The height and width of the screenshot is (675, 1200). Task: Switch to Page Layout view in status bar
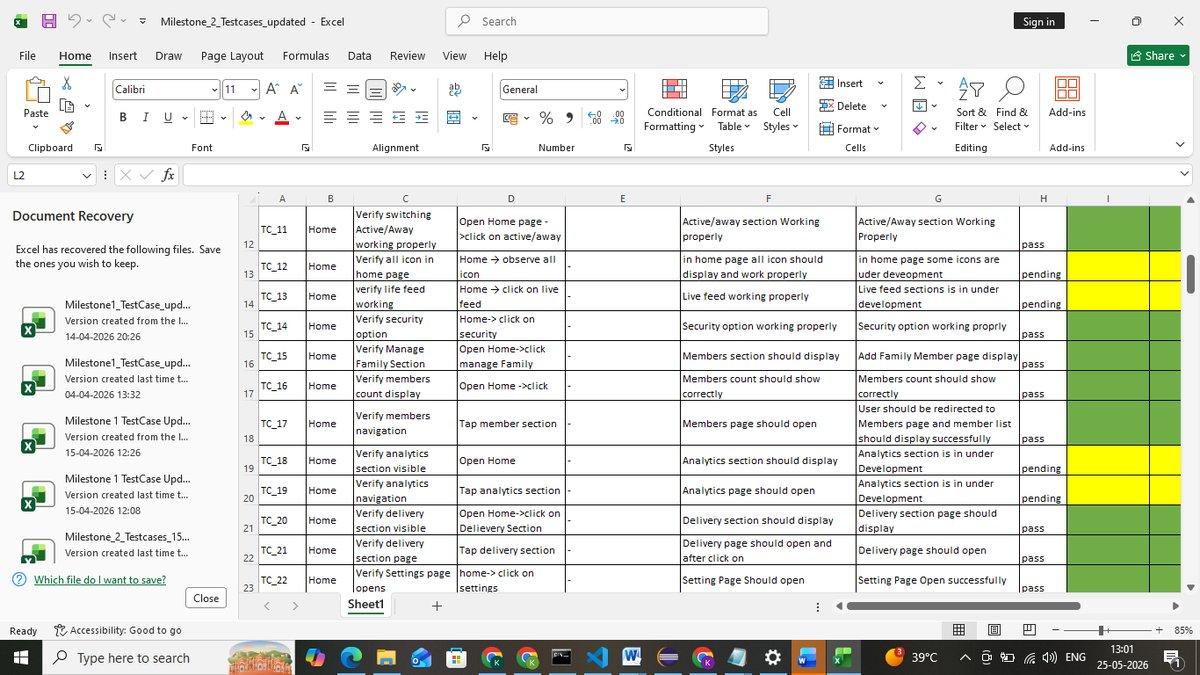(994, 630)
